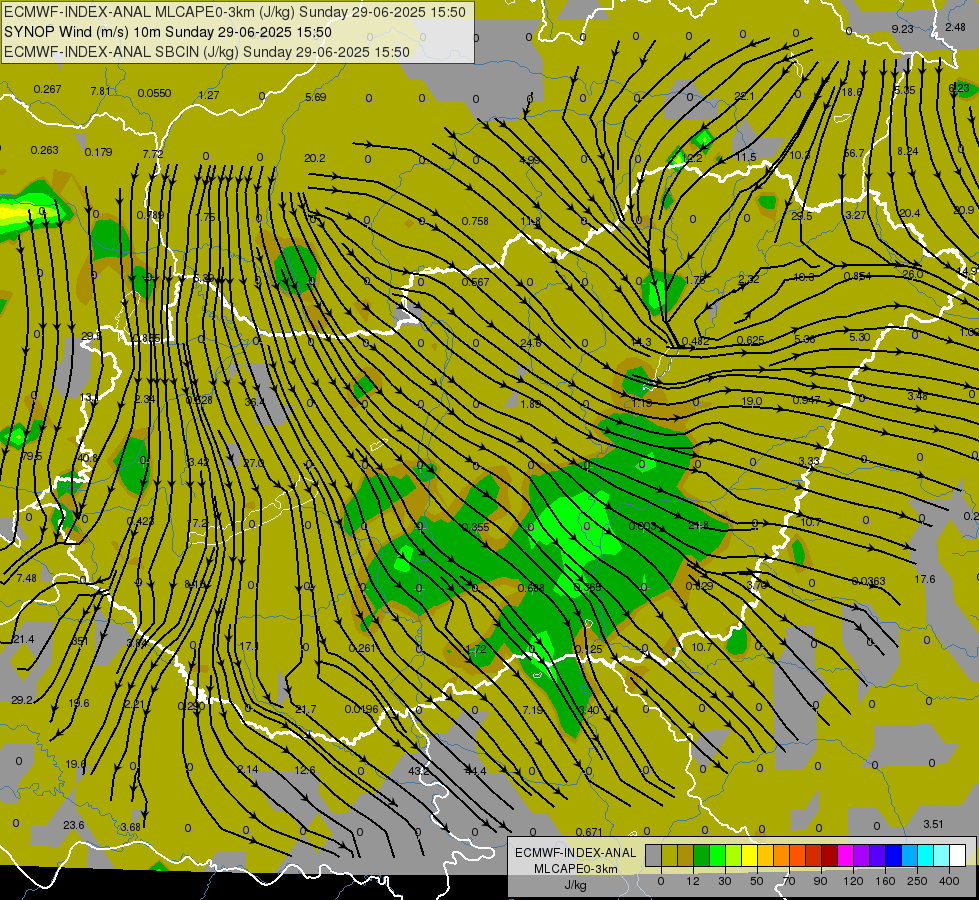Click the map value 44.4
The width and height of the screenshot is (979, 900).
[x=475, y=771]
